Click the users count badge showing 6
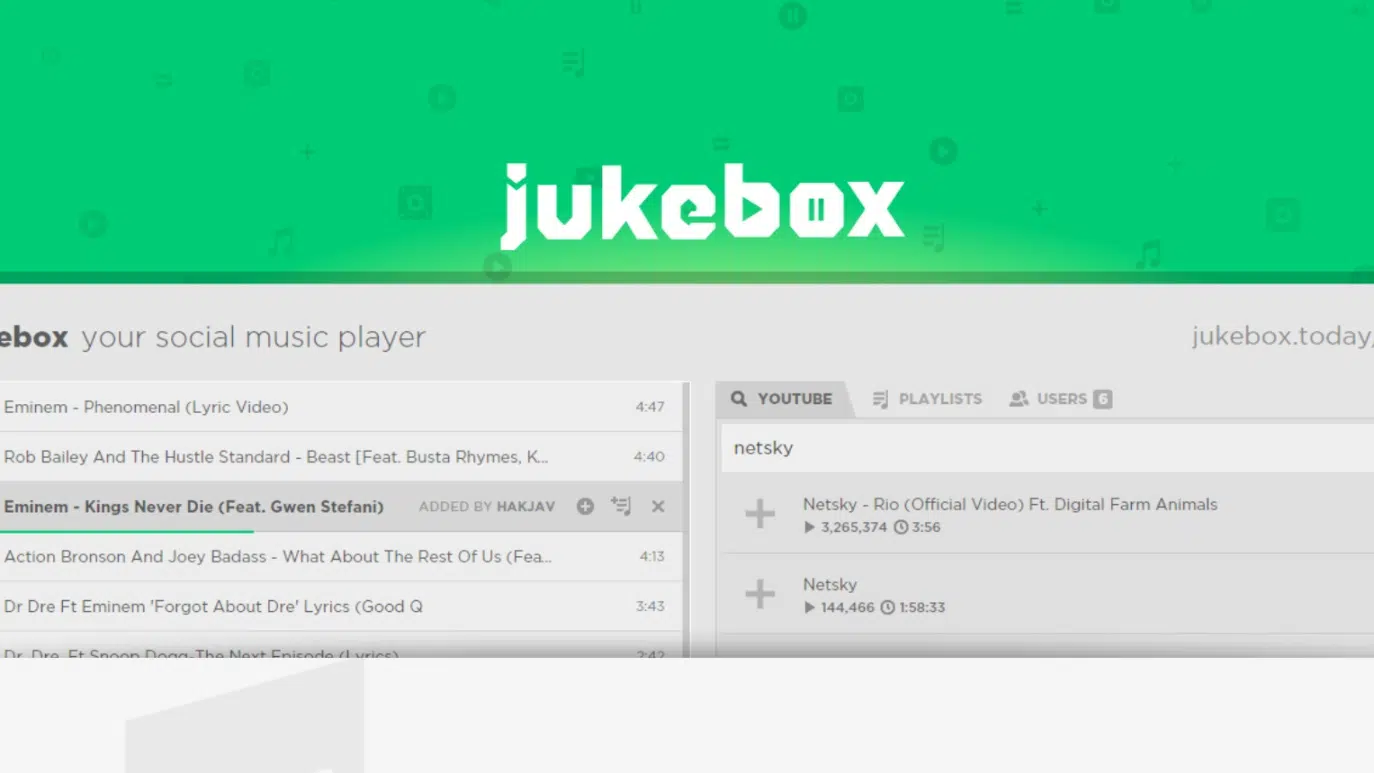The image size is (1374, 773). tap(1102, 399)
